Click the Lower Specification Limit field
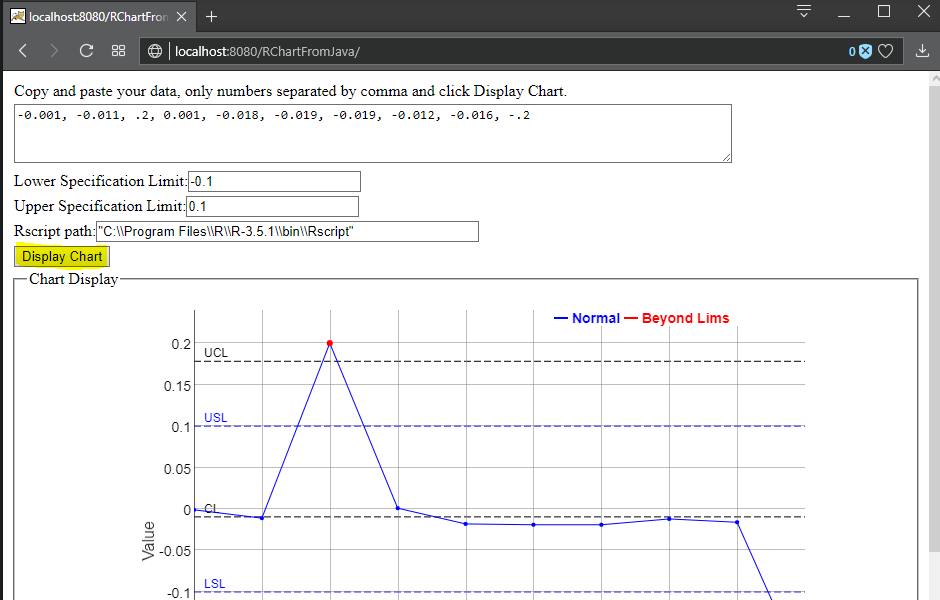Viewport: 940px width, 600px height. 274,182
